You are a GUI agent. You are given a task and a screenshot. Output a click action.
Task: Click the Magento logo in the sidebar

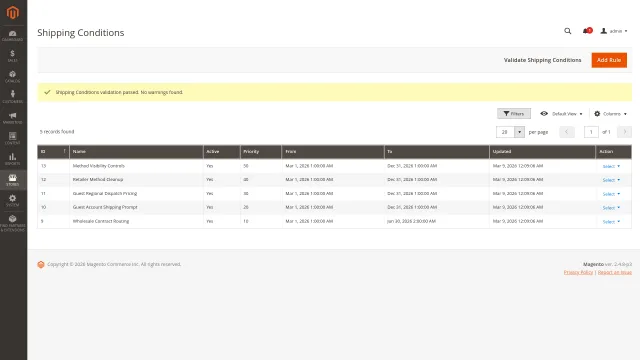point(13,13)
